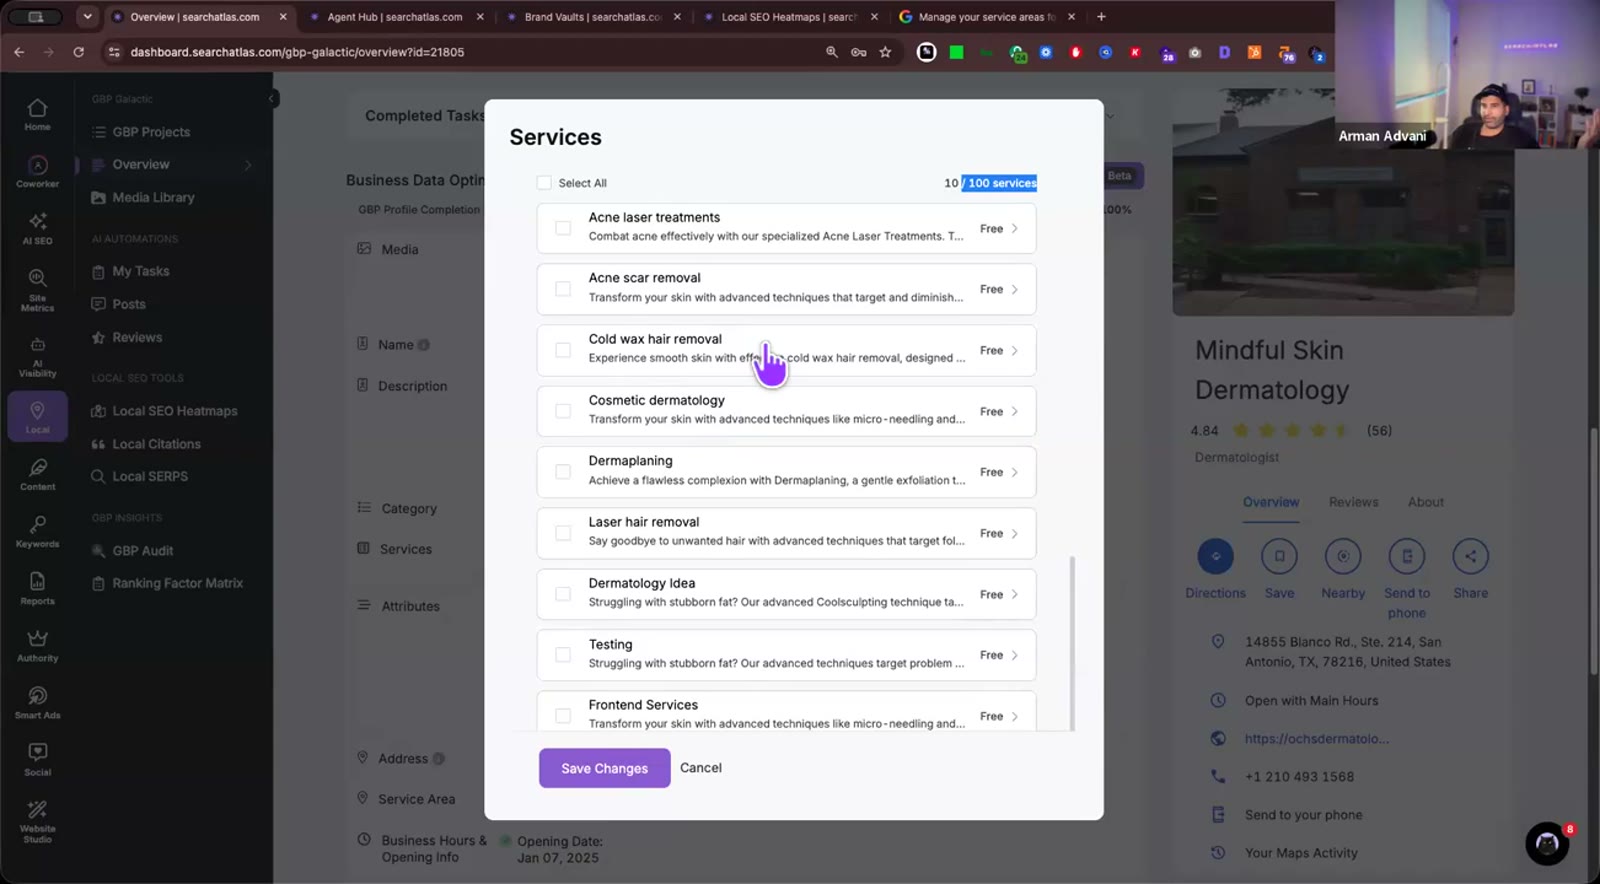
Task: Expand Testing service details chevron
Action: [1014, 655]
